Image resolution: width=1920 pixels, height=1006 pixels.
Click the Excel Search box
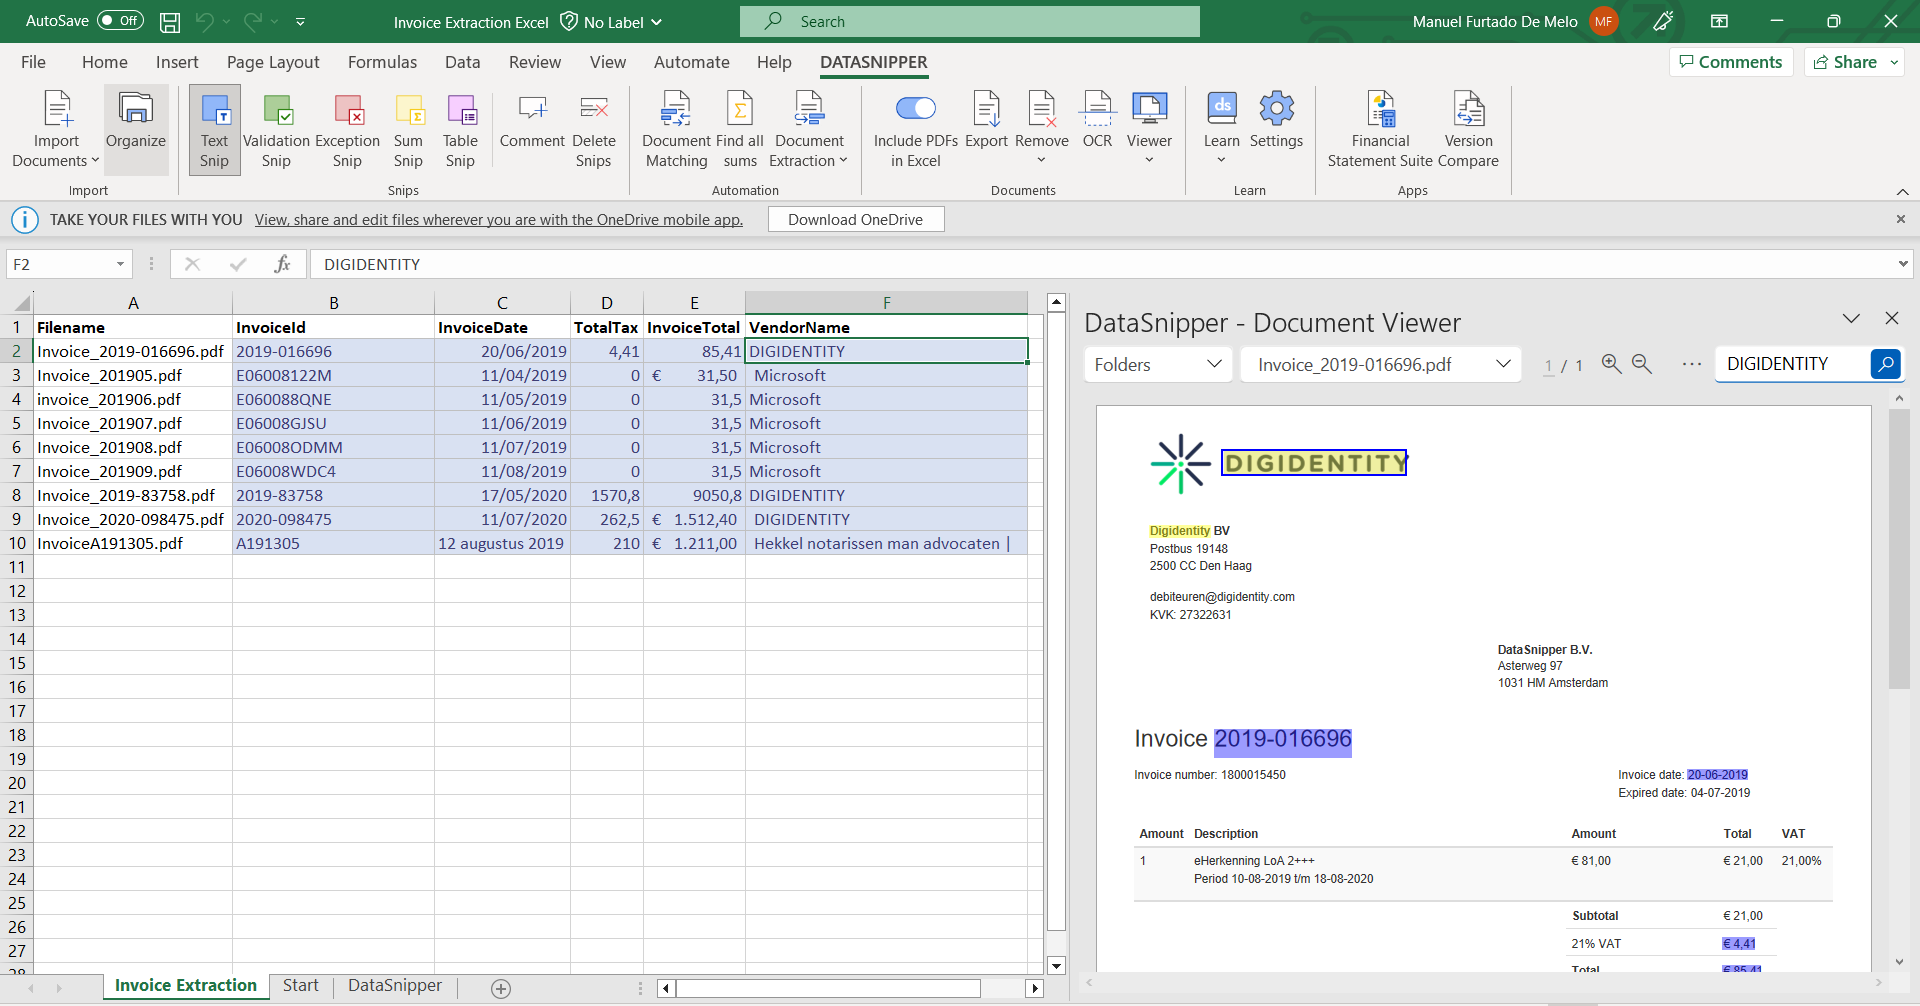tap(970, 21)
